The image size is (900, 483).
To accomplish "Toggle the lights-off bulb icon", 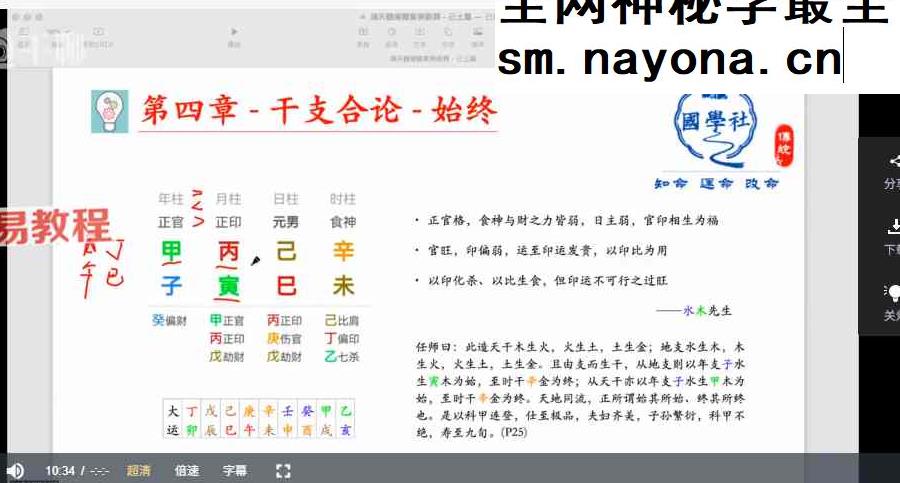I will point(894,292).
